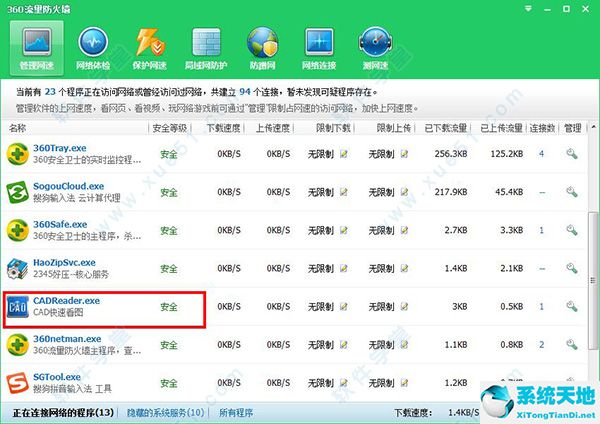
Task: Edit download limit for 360Safe.exe
Action: (344, 230)
